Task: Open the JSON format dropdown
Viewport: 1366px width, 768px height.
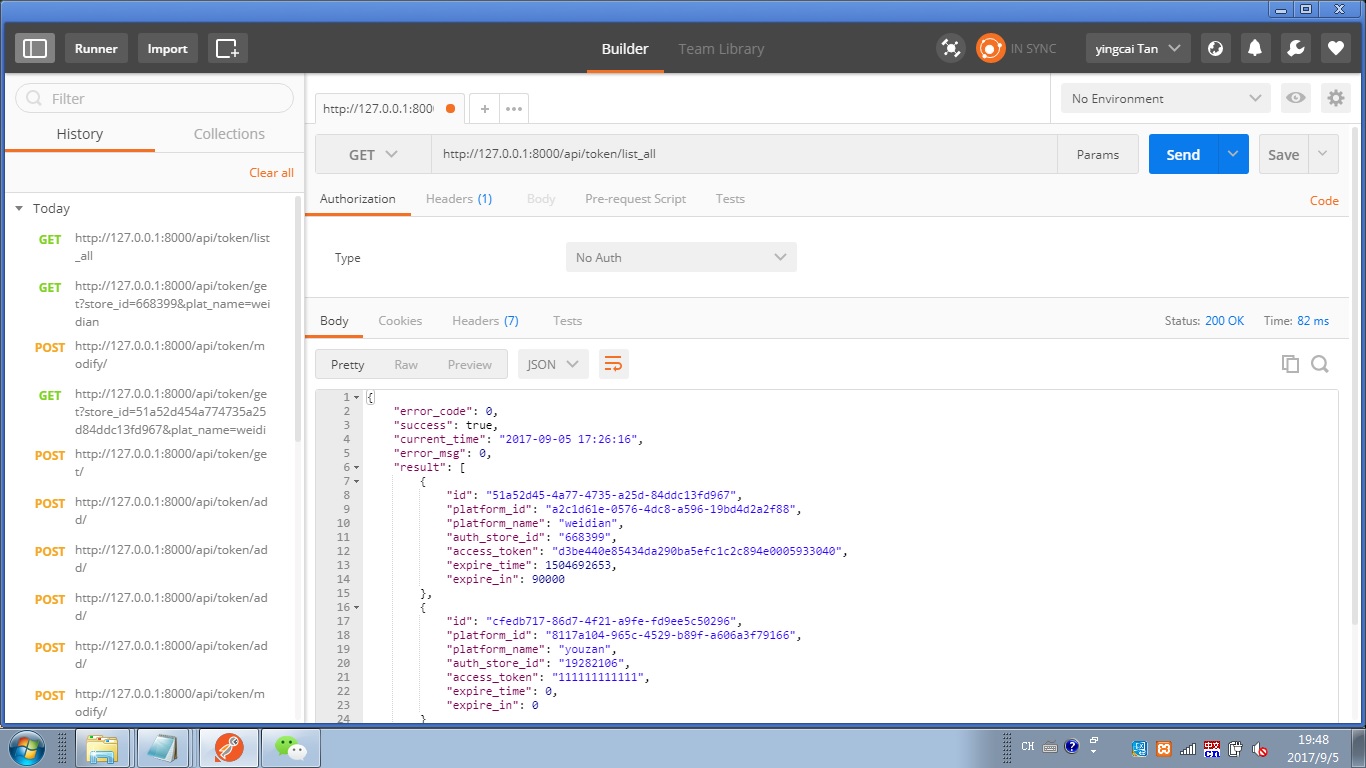Action: point(553,364)
